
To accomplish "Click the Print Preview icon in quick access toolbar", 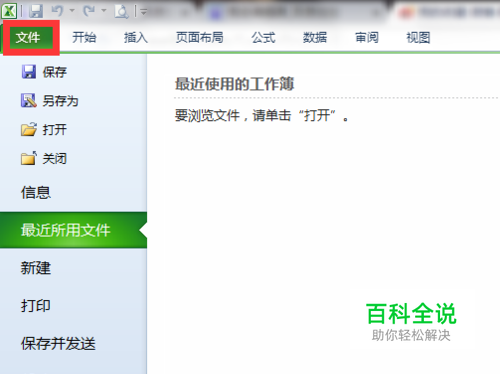I will [x=121, y=11].
